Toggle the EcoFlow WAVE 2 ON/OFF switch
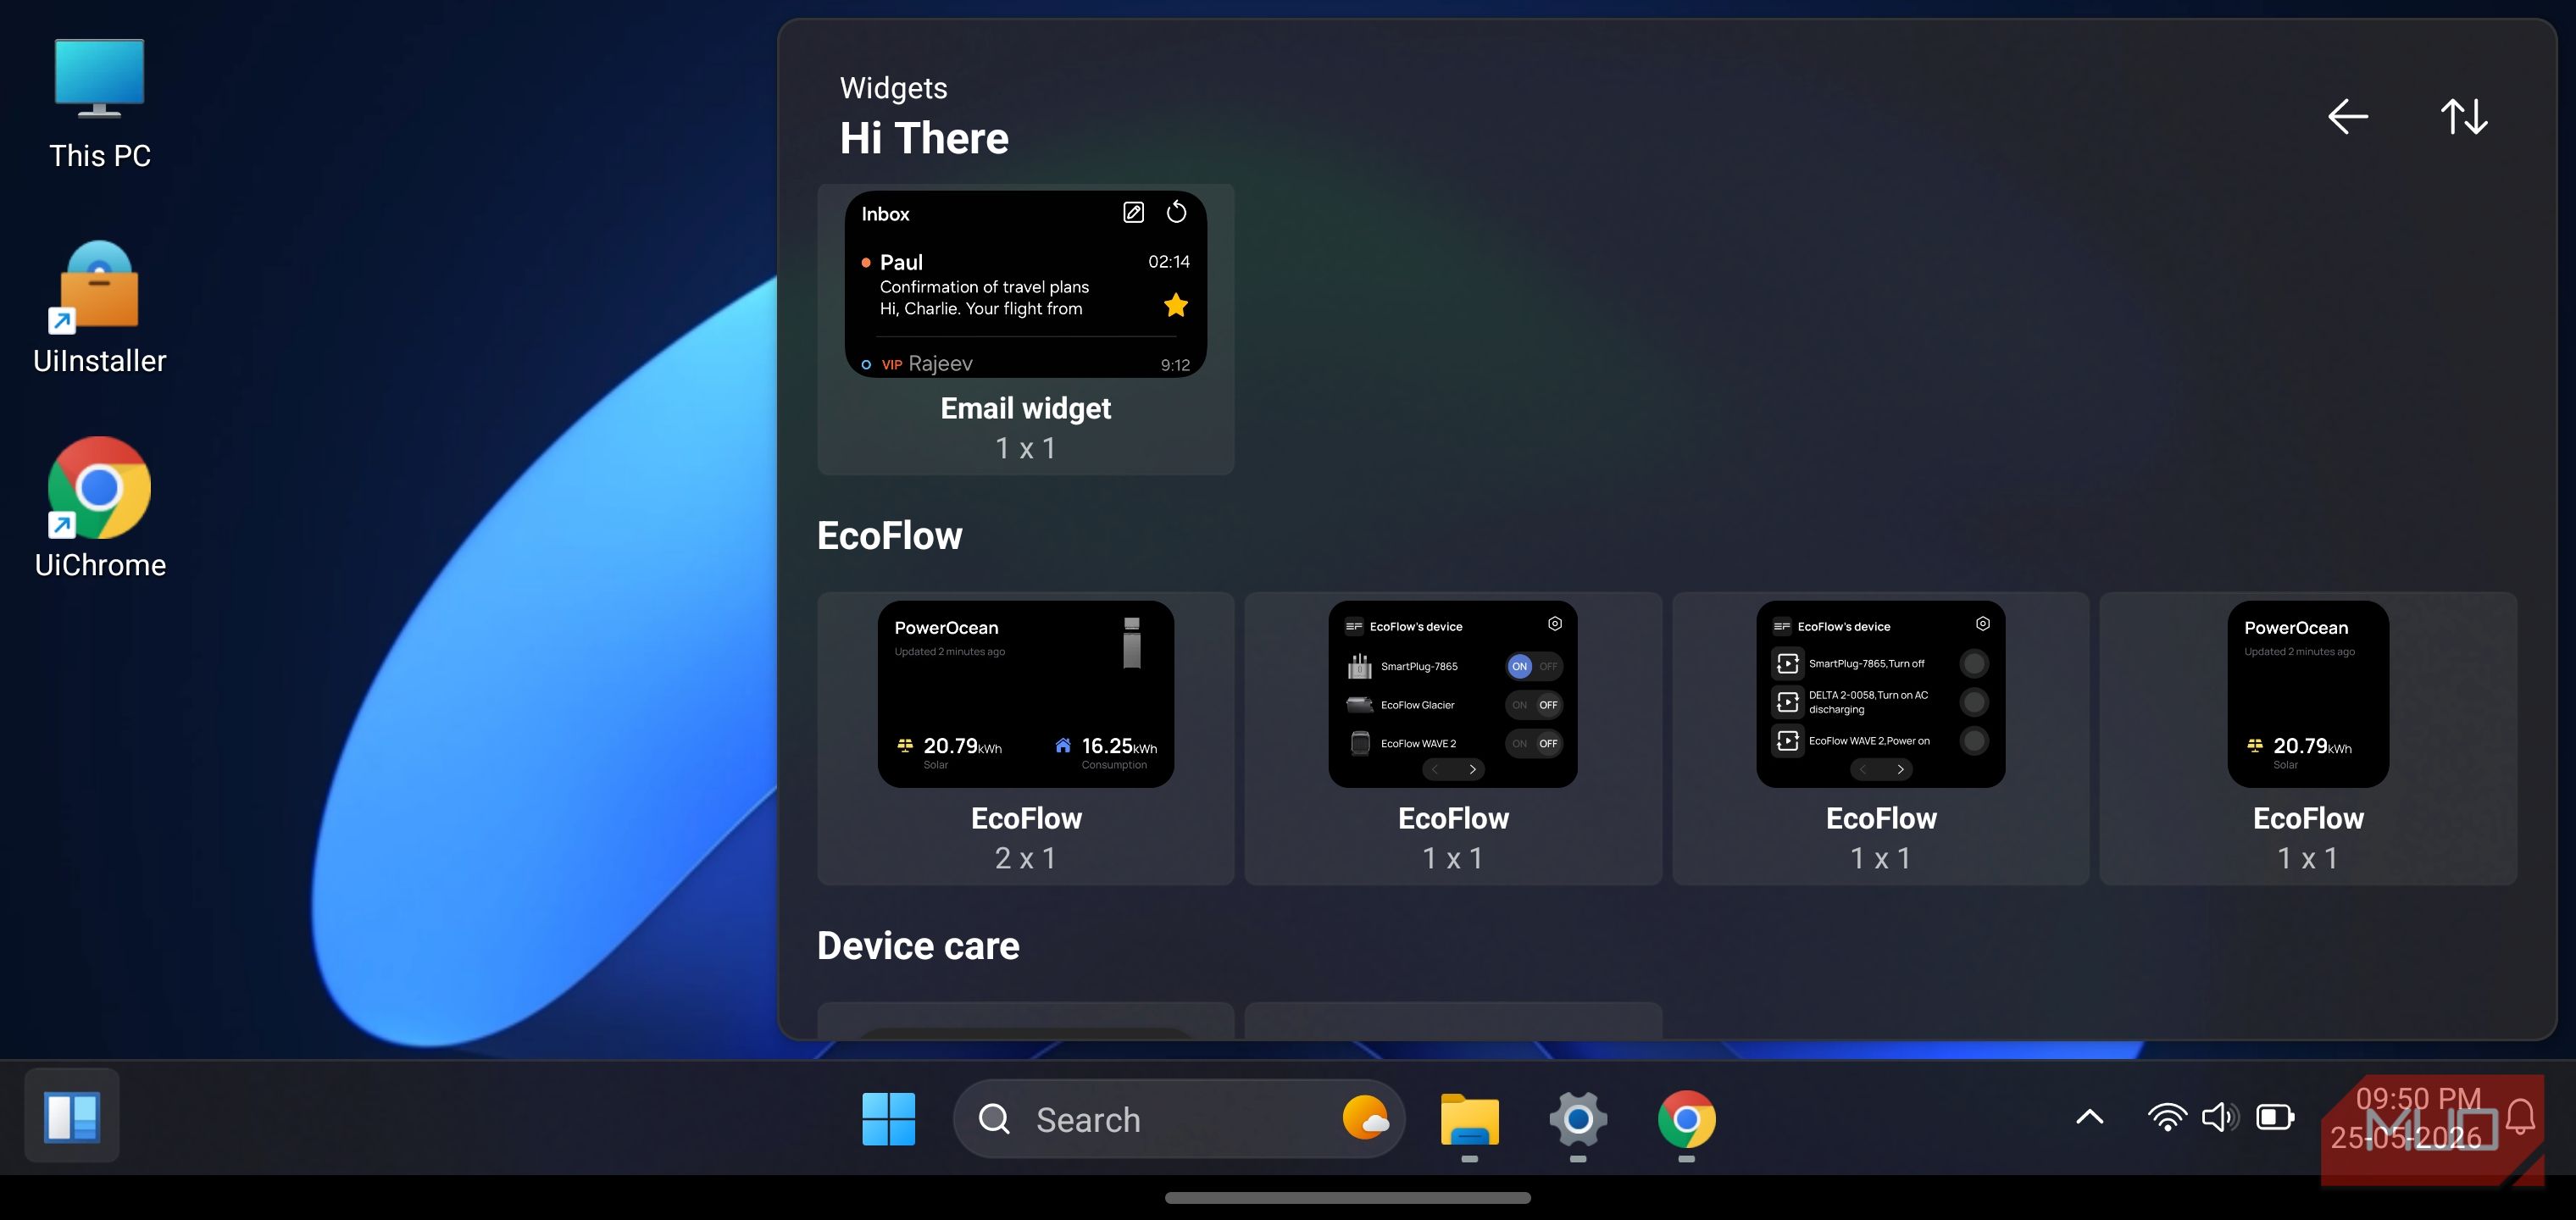Viewport: 2576px width, 1220px height. (1533, 743)
